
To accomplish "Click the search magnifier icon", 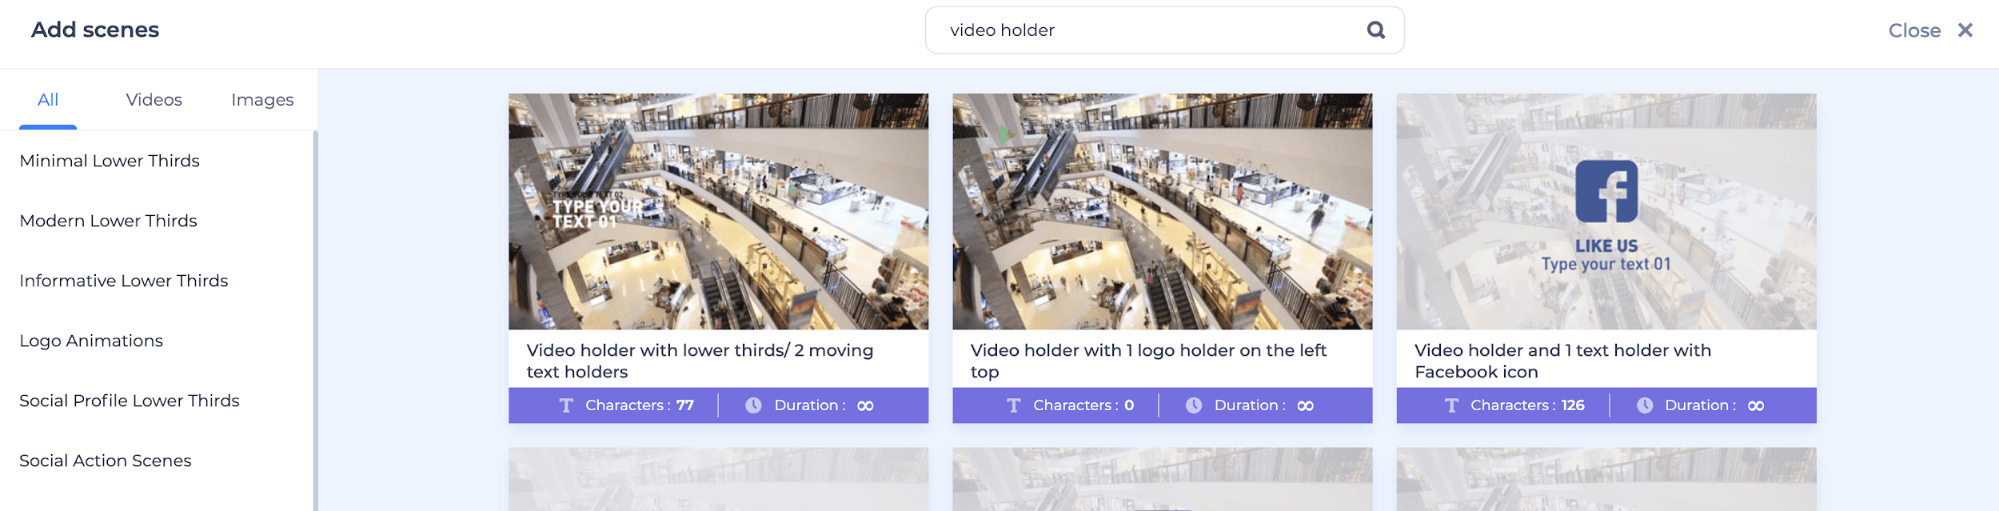I will coord(1376,30).
